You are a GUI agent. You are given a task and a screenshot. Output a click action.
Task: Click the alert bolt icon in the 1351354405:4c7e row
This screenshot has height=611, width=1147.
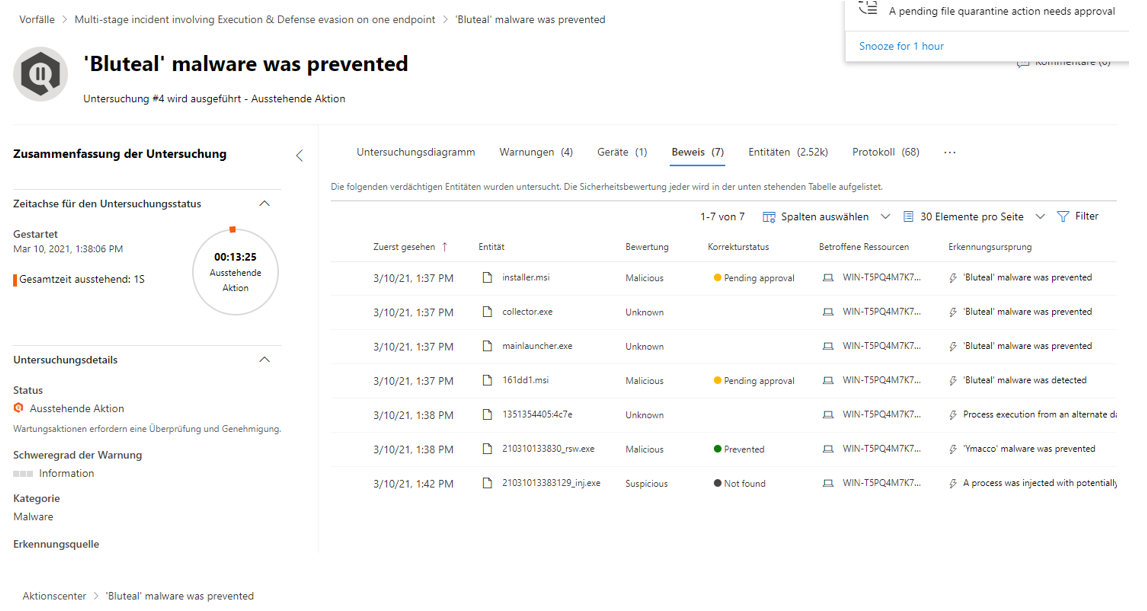click(952, 415)
